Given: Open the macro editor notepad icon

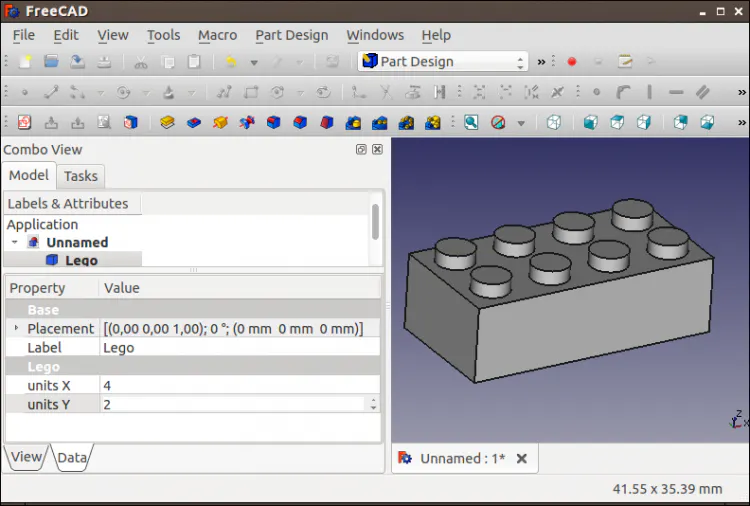Looking at the screenshot, I should click(625, 62).
